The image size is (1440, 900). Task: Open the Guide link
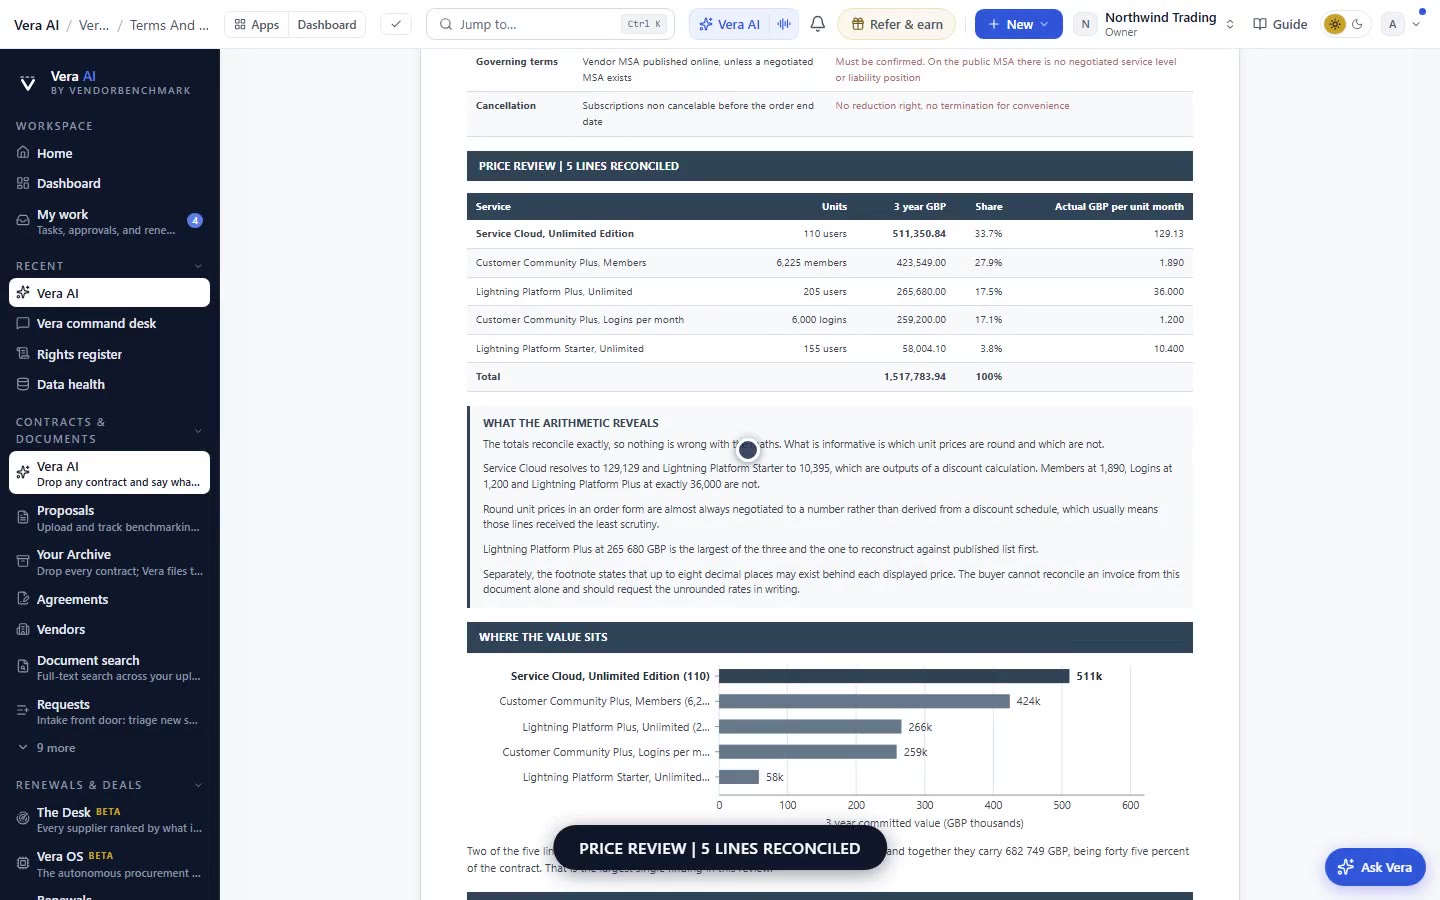click(x=1280, y=24)
